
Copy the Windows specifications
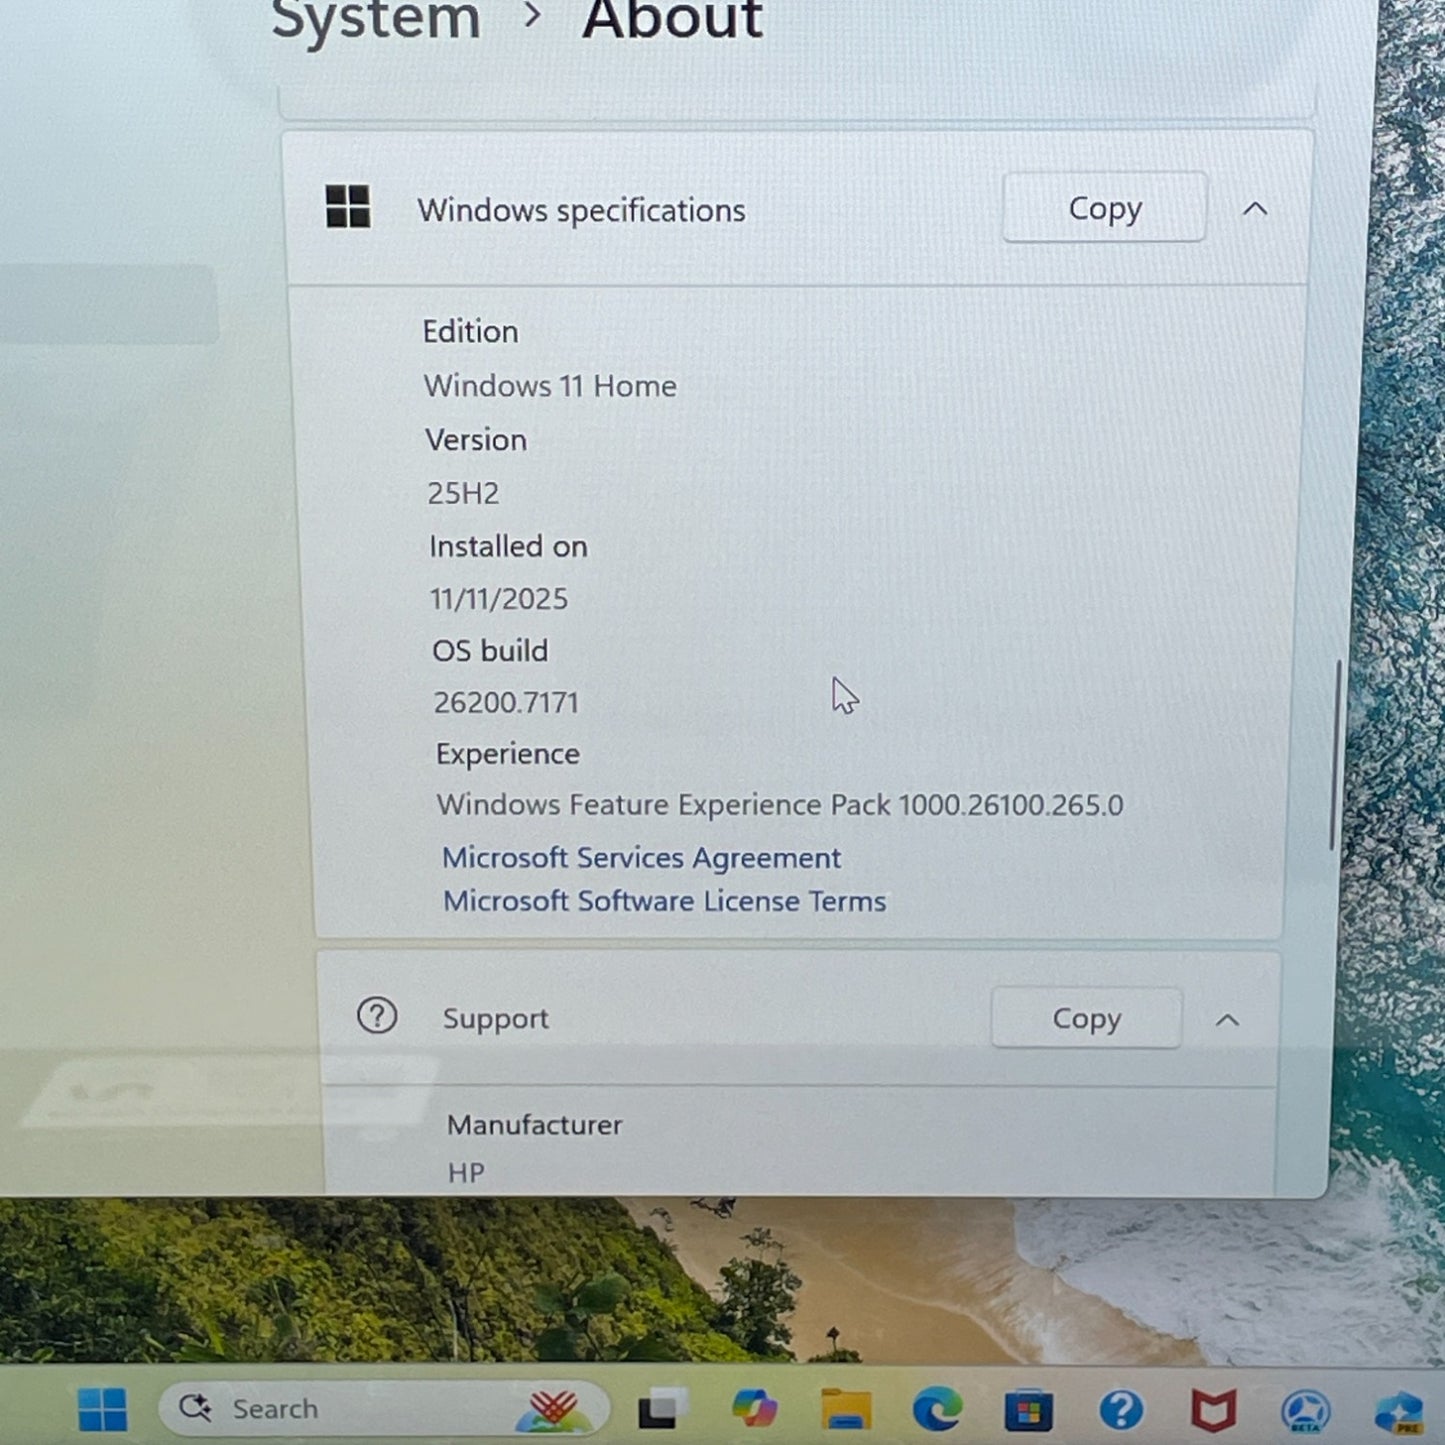[x=1104, y=208]
